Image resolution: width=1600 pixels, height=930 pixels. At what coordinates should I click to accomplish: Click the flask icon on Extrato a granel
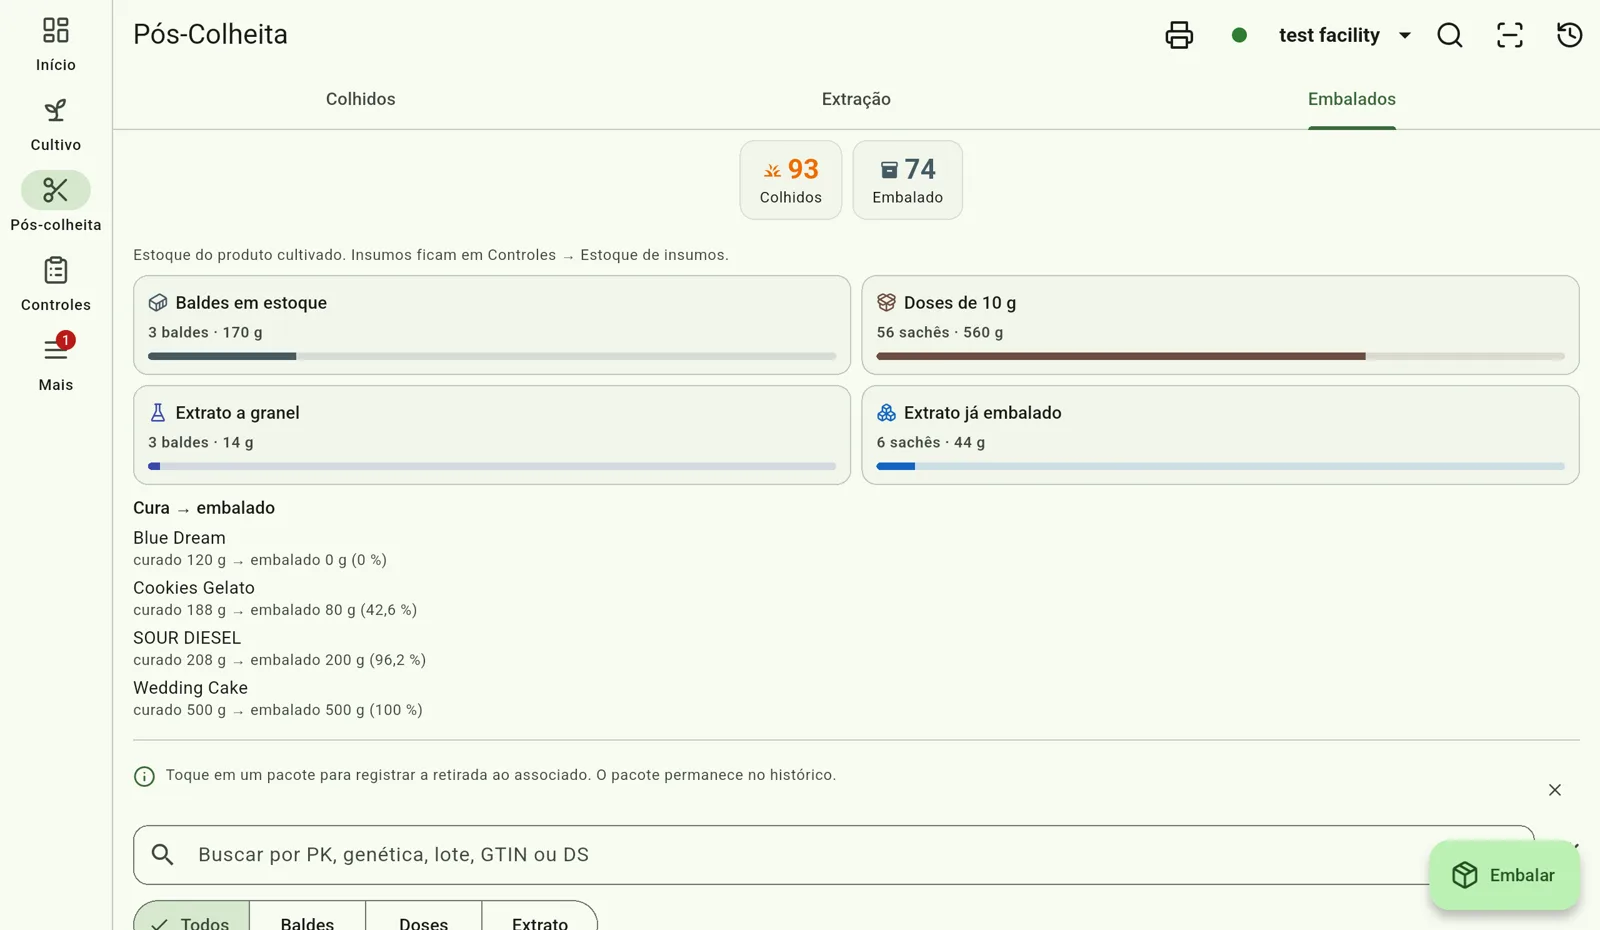coord(158,413)
